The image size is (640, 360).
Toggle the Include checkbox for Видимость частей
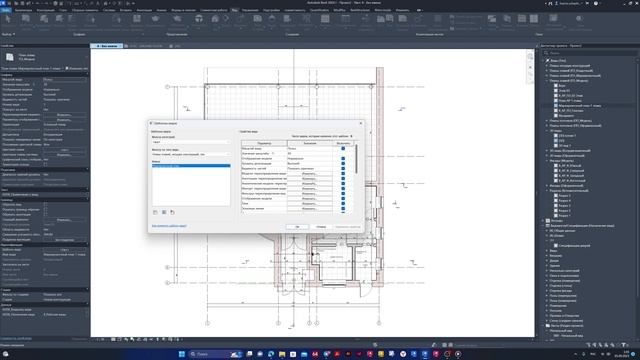343,169
